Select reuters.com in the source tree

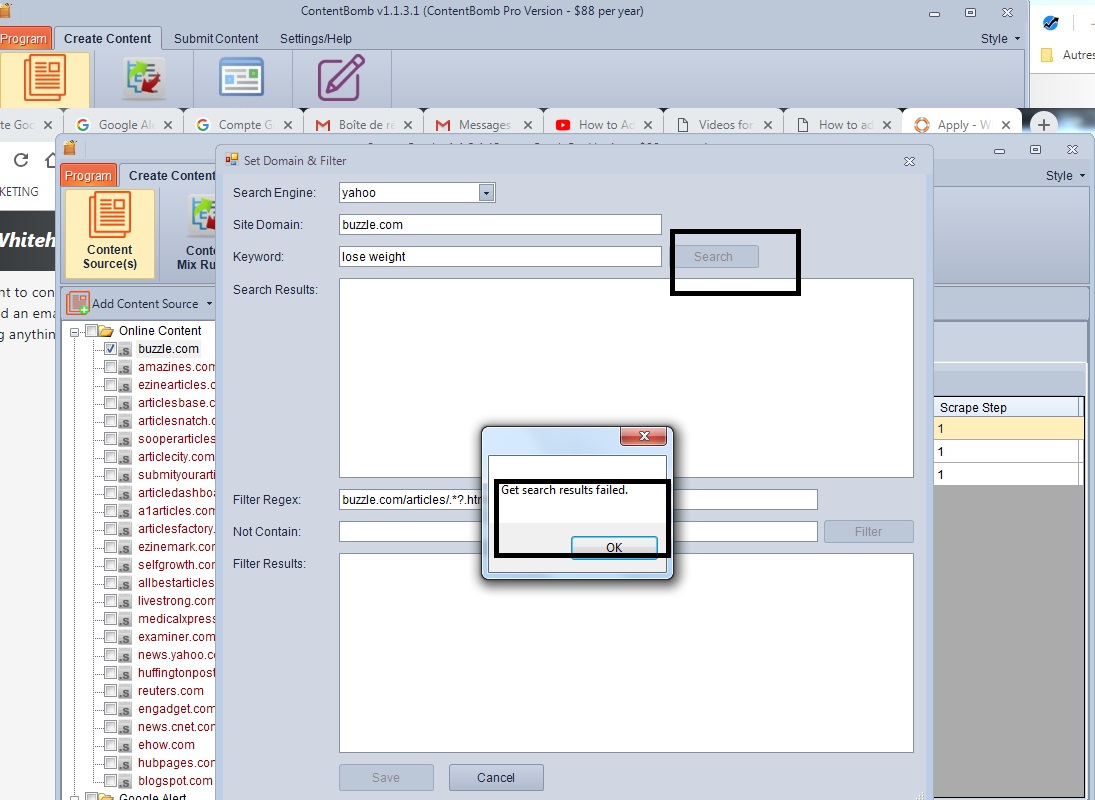click(x=170, y=691)
